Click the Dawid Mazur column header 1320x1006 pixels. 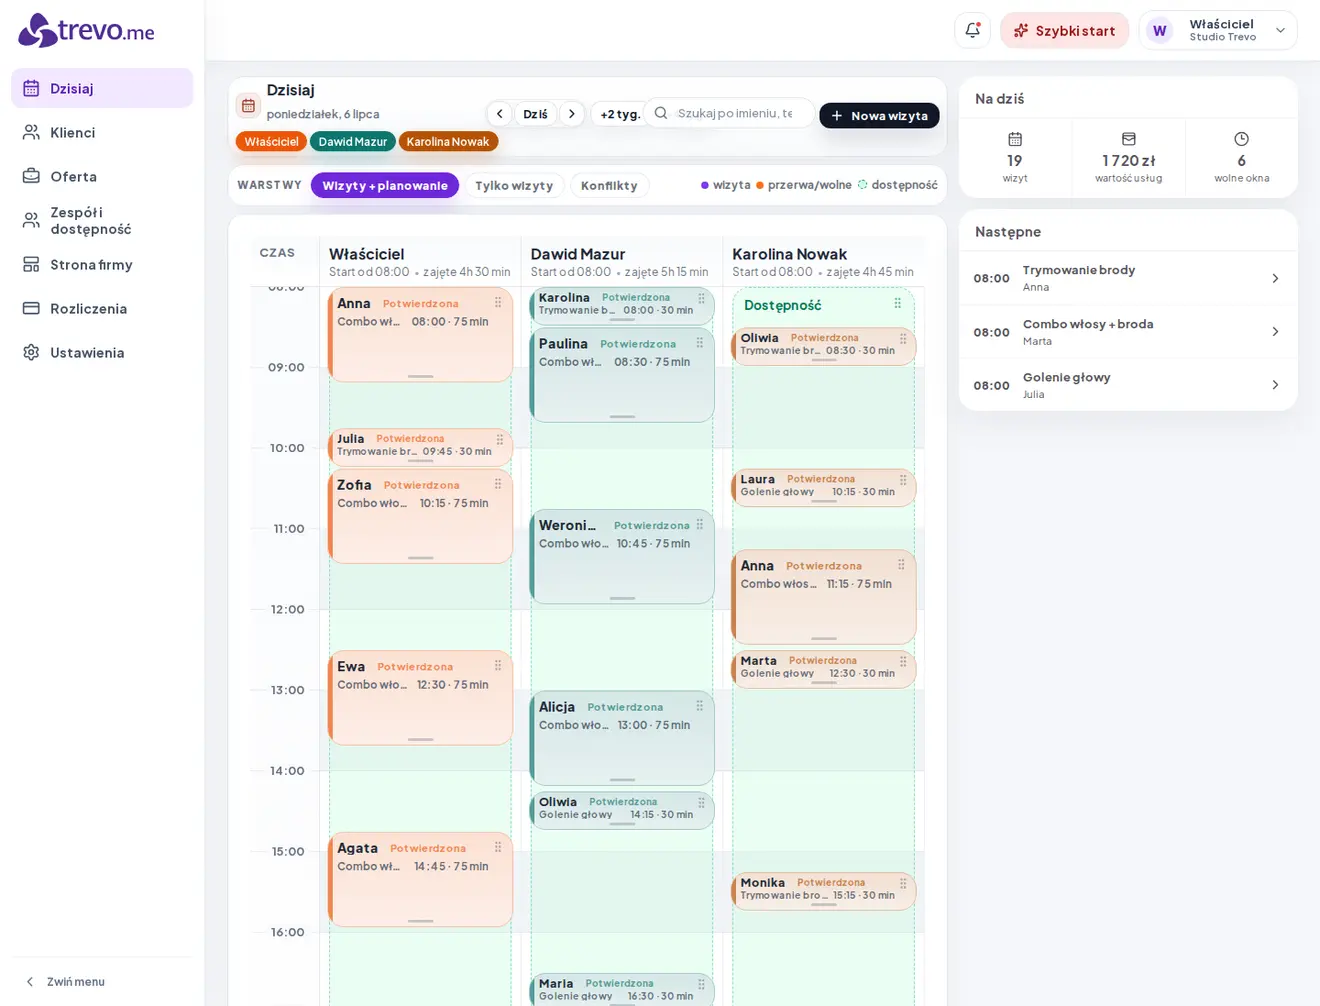click(x=620, y=262)
